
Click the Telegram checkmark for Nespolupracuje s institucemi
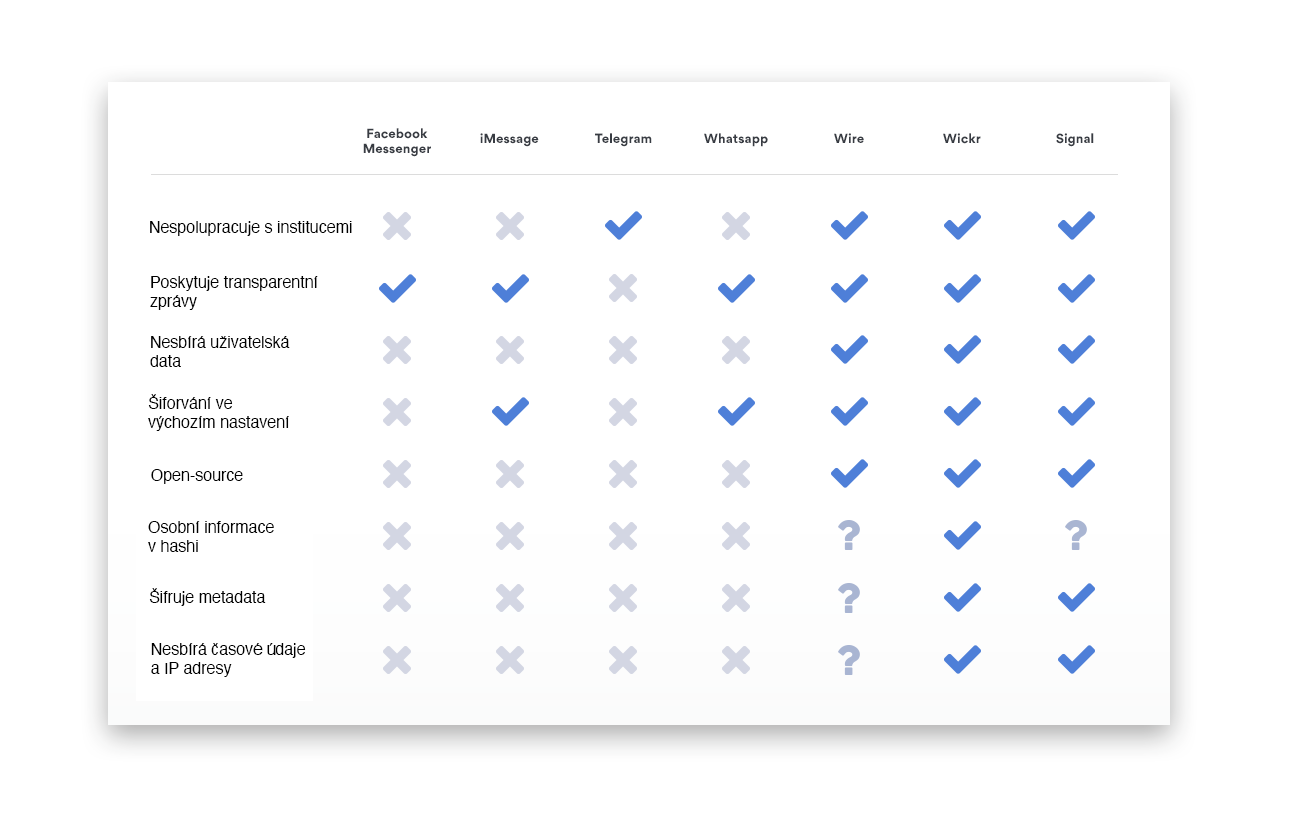tap(623, 226)
